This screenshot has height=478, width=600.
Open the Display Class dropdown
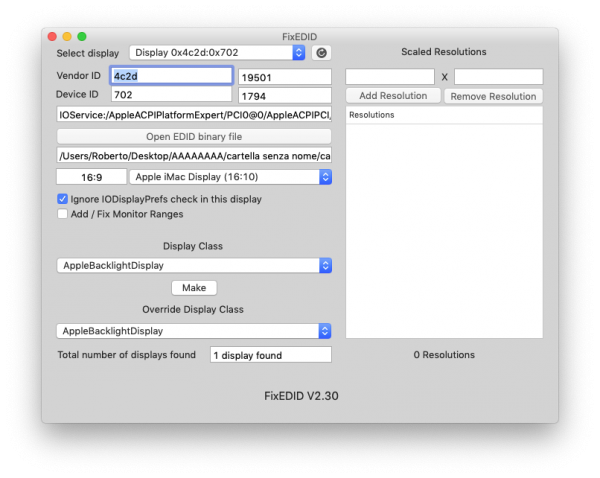pyautogui.click(x=194, y=265)
